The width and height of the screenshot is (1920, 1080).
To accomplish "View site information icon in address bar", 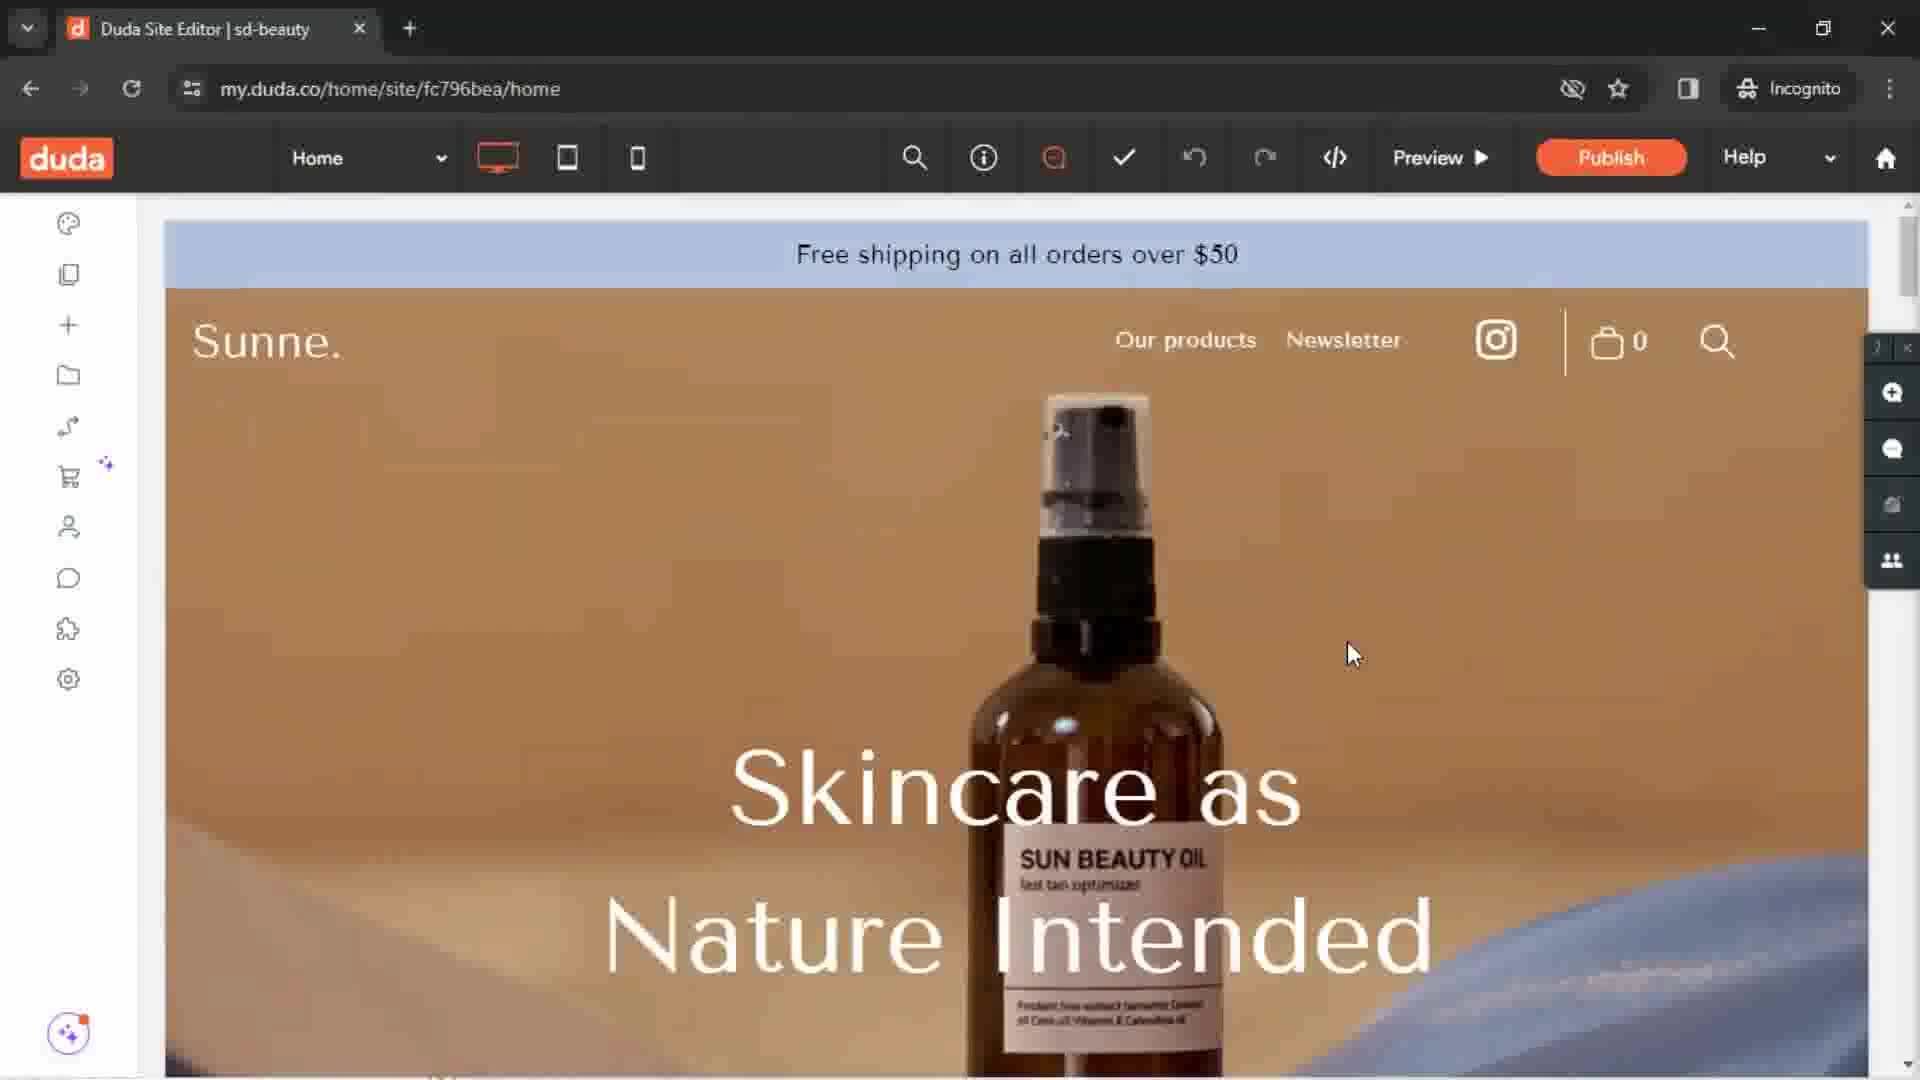I will (x=191, y=89).
